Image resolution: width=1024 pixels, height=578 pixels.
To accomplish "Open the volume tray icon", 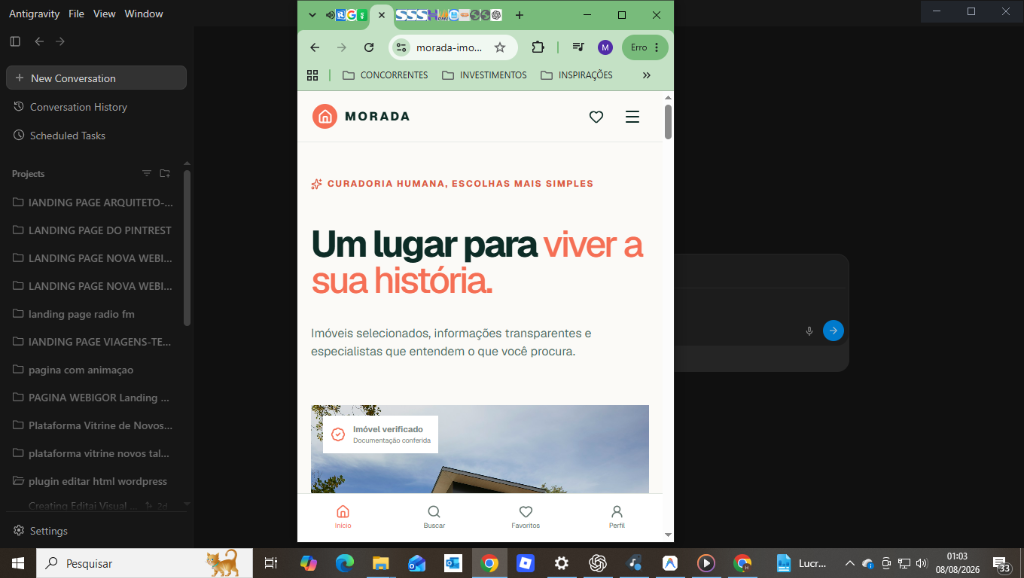I will pyautogui.click(x=921, y=563).
